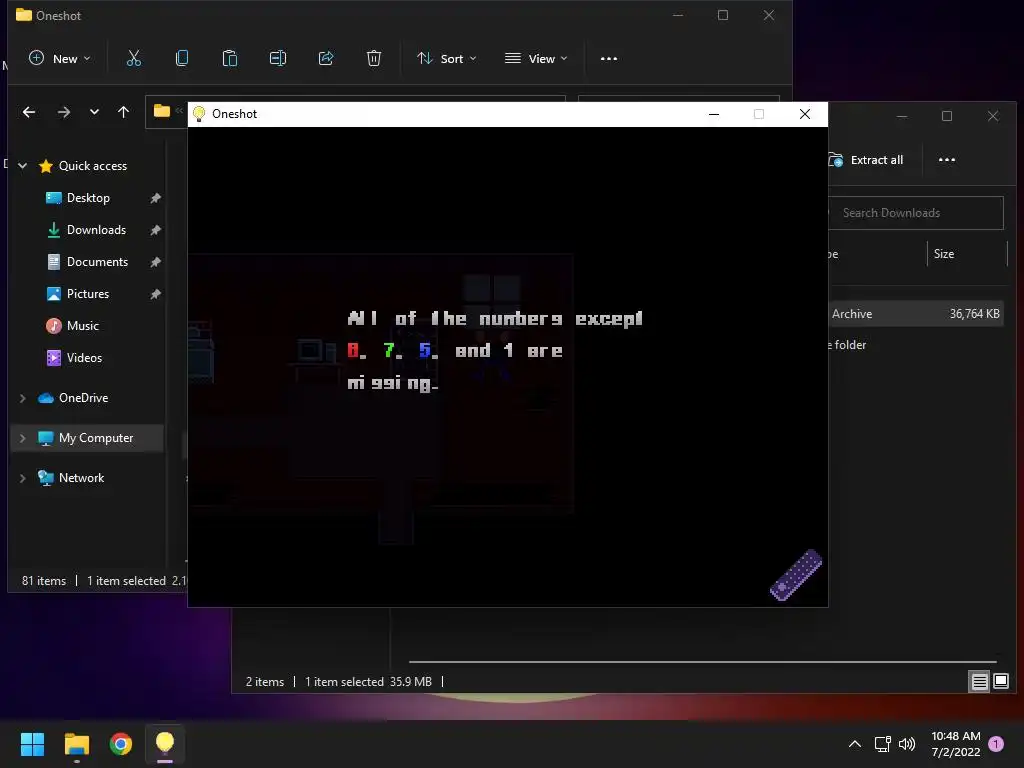Expand the Network tree node
The height and width of the screenshot is (768, 1024).
pyautogui.click(x=22, y=477)
